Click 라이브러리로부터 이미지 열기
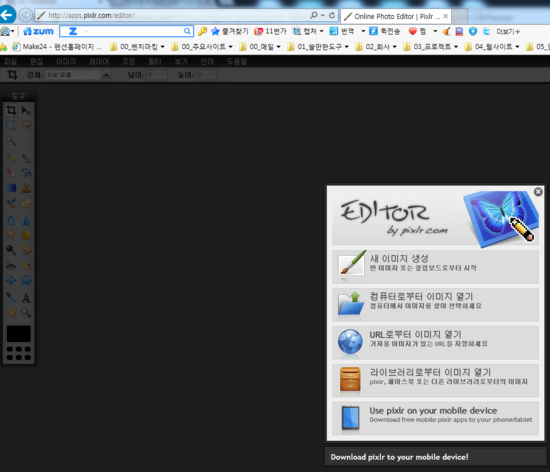 coord(435,380)
